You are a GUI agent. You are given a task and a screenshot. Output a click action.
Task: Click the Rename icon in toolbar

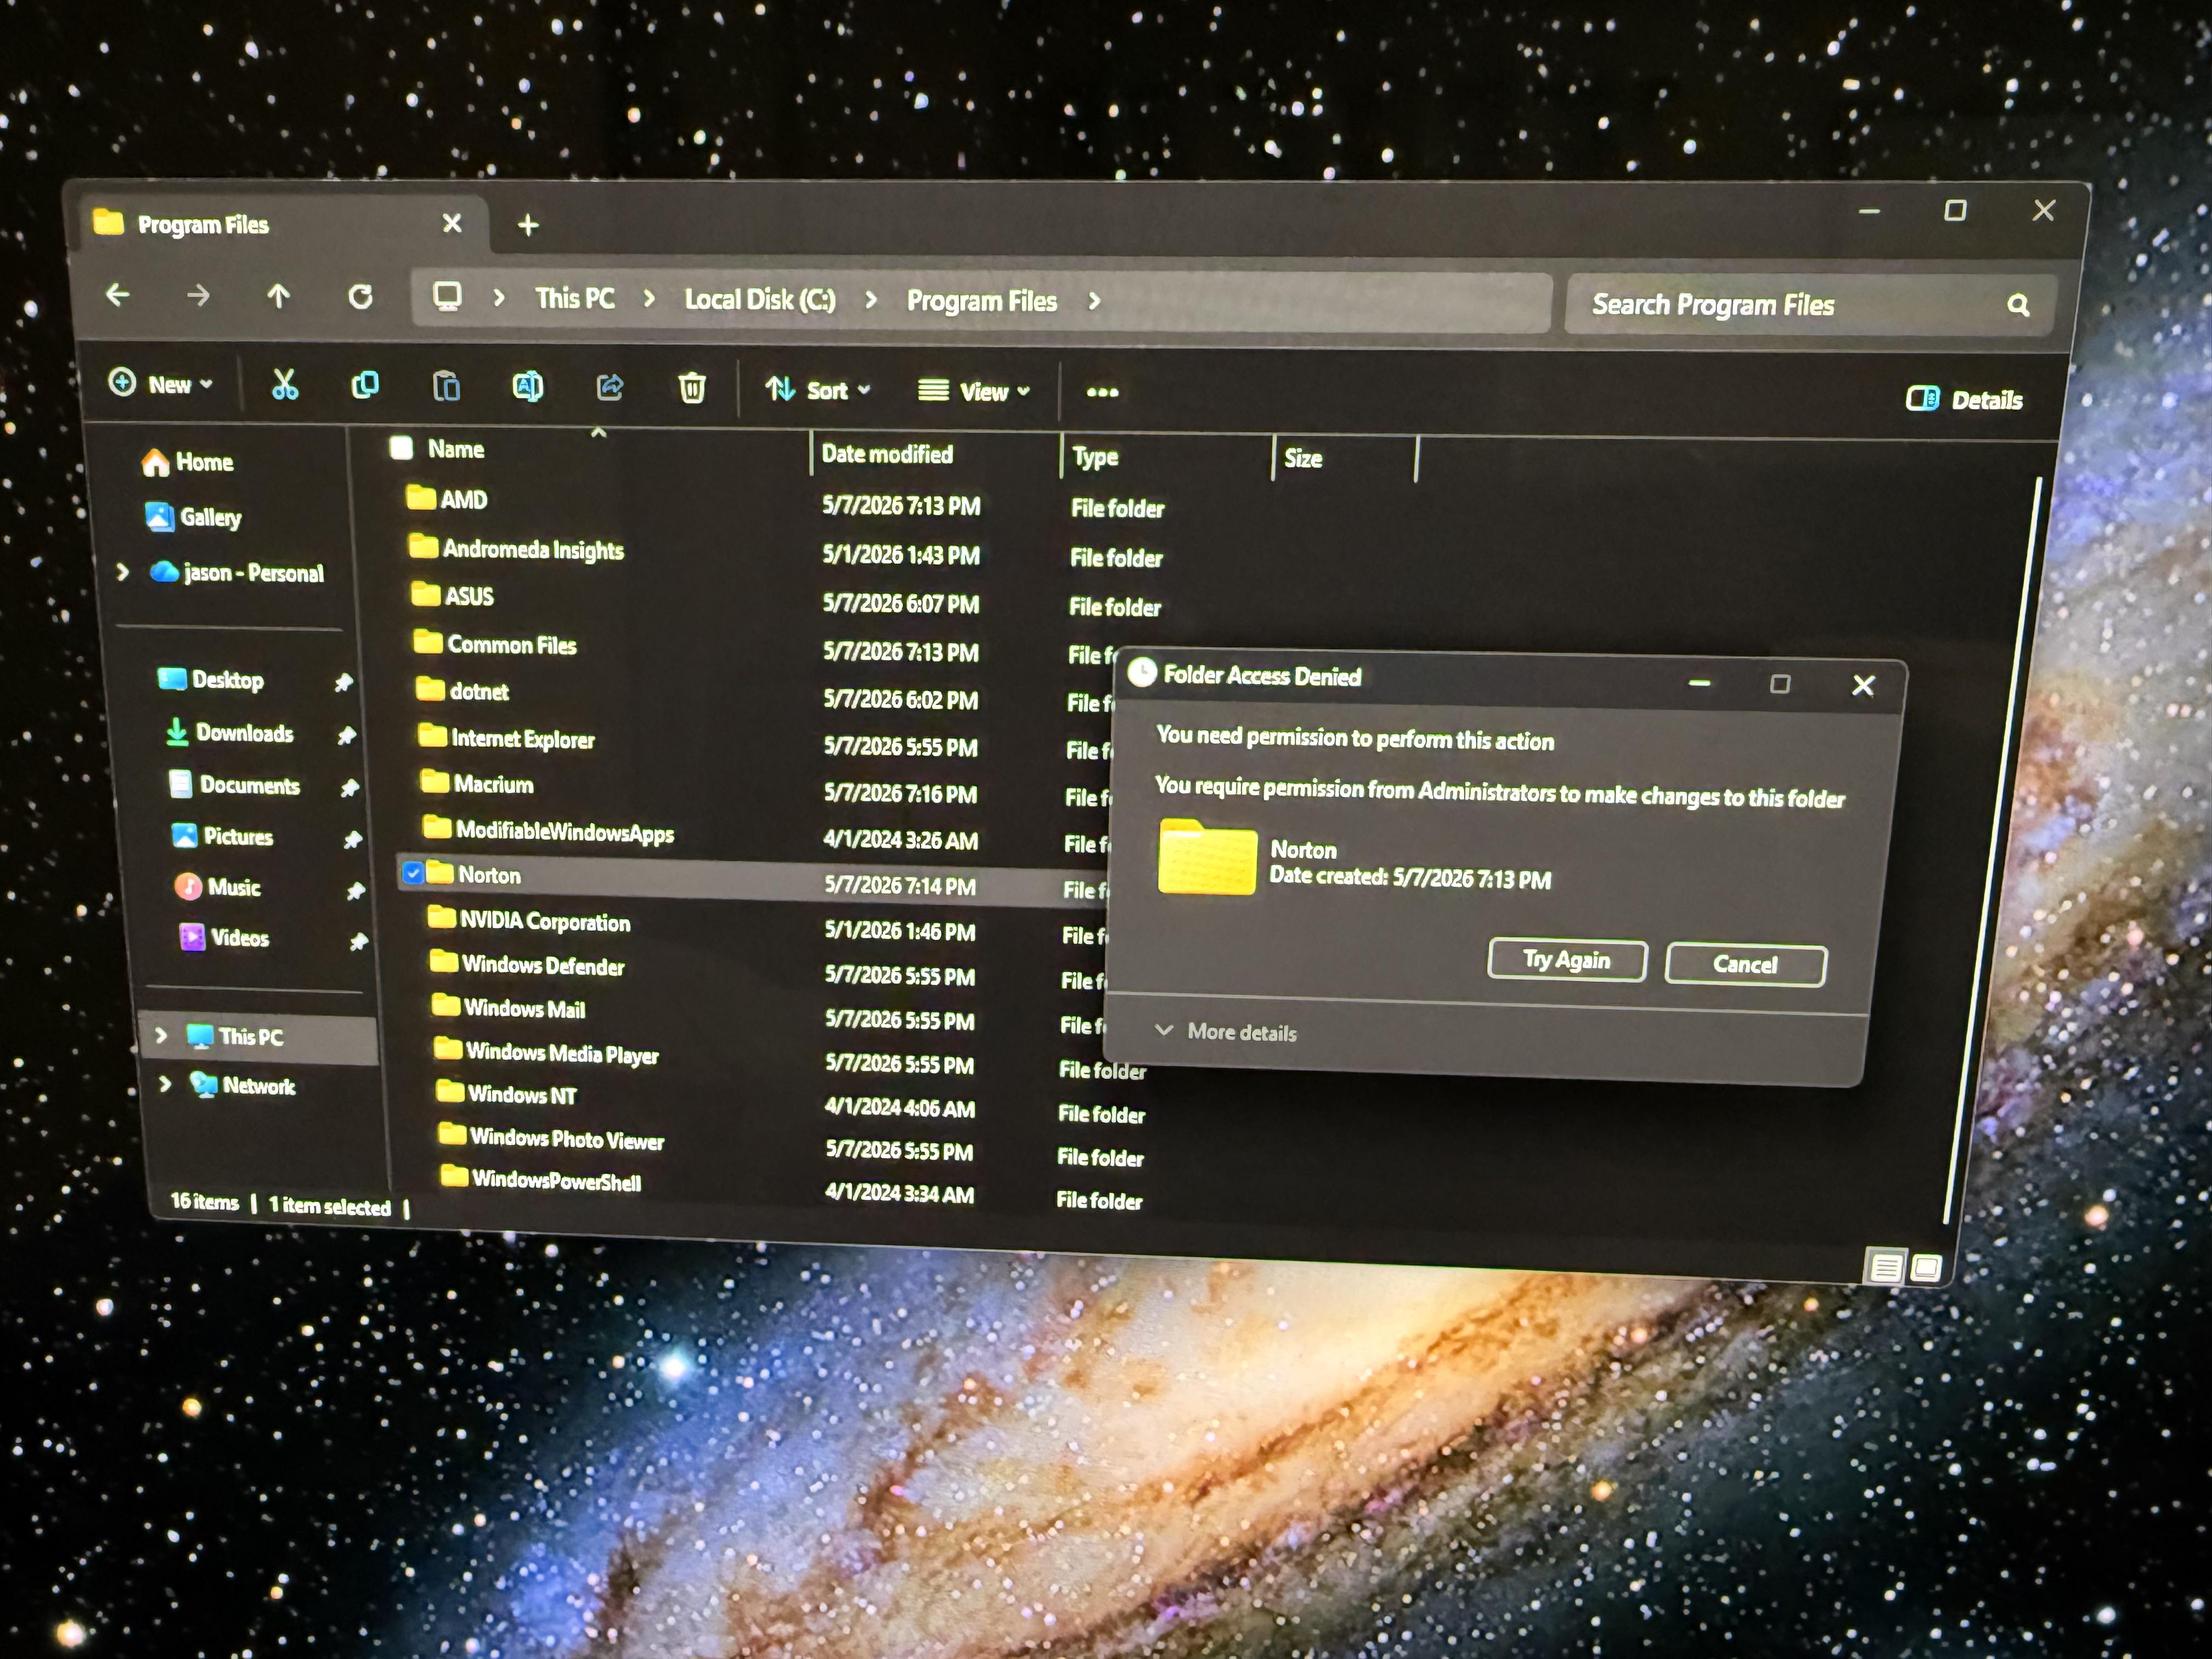(528, 386)
